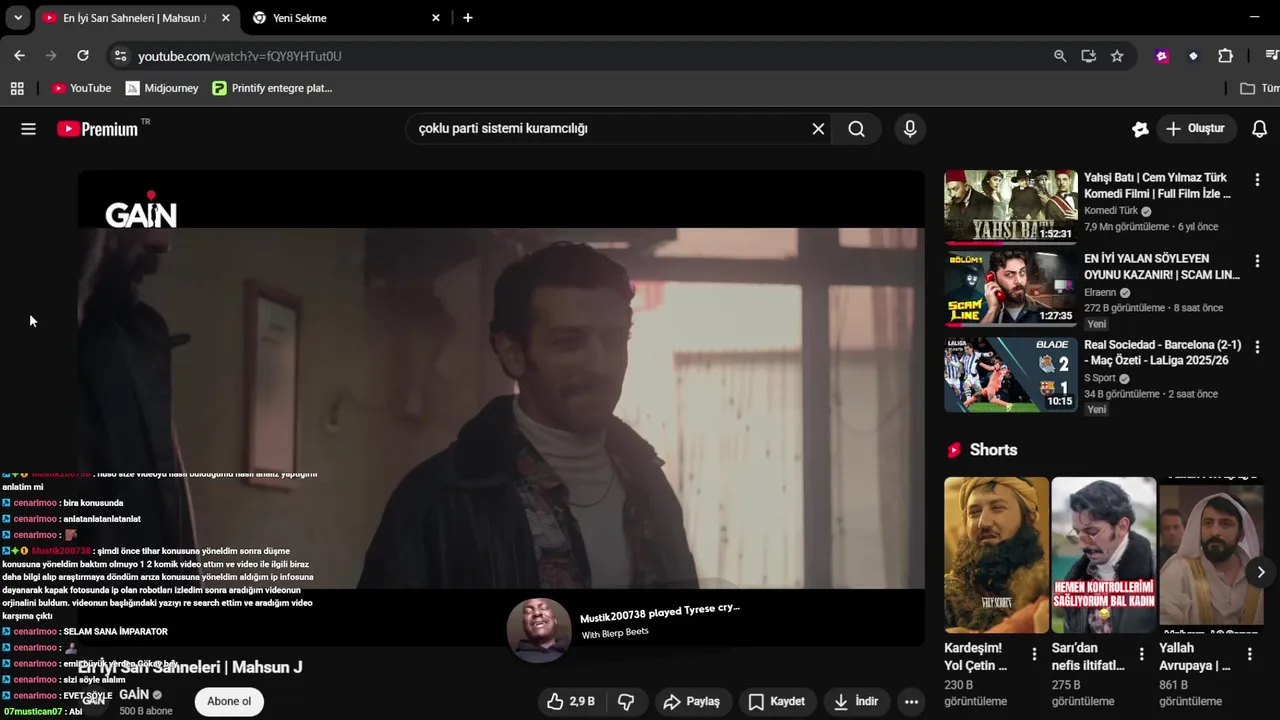Open the Sarı'dan nefis iltifat short
1280x720 pixels.
coord(1104,555)
